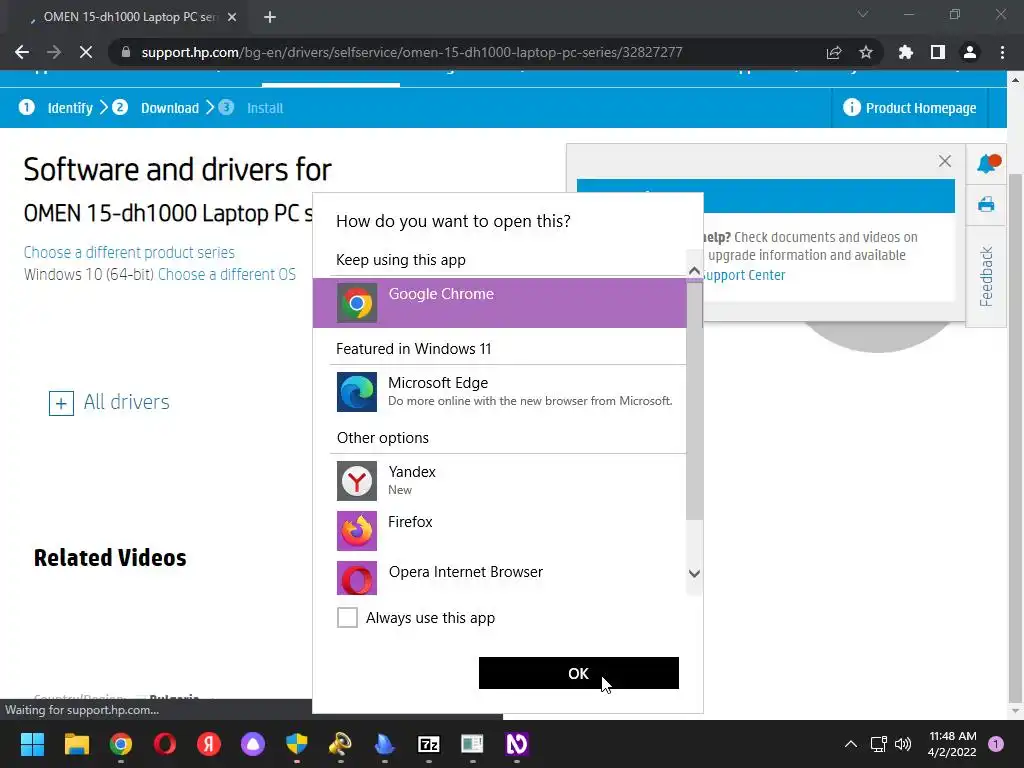Image resolution: width=1024 pixels, height=768 pixels.
Task: Show hidden system tray icons
Action: [850, 744]
